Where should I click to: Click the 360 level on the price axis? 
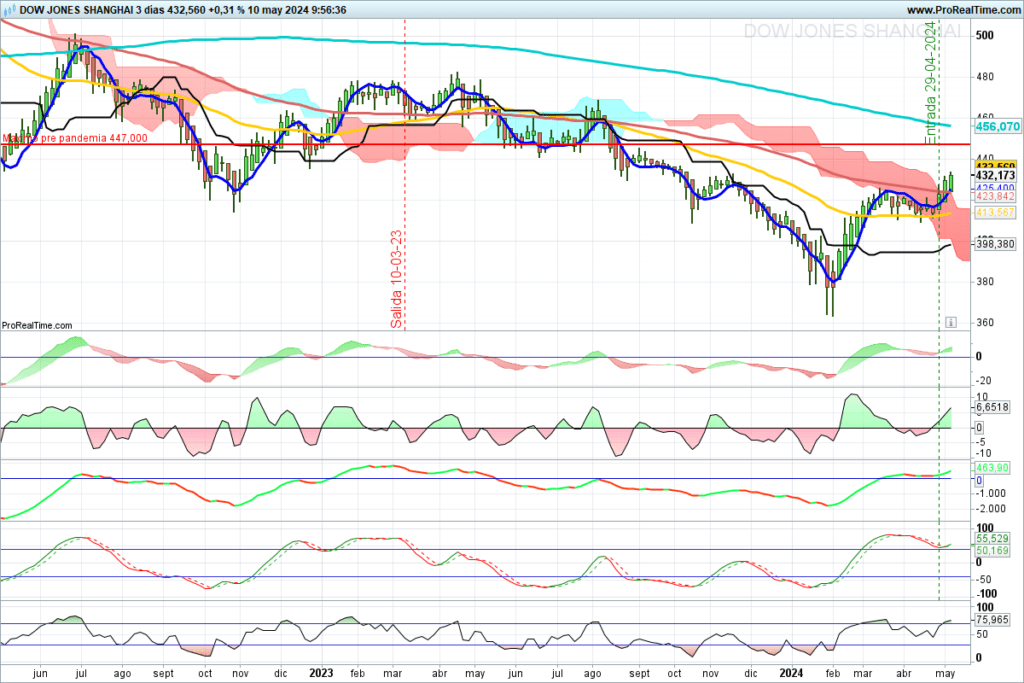pos(985,323)
